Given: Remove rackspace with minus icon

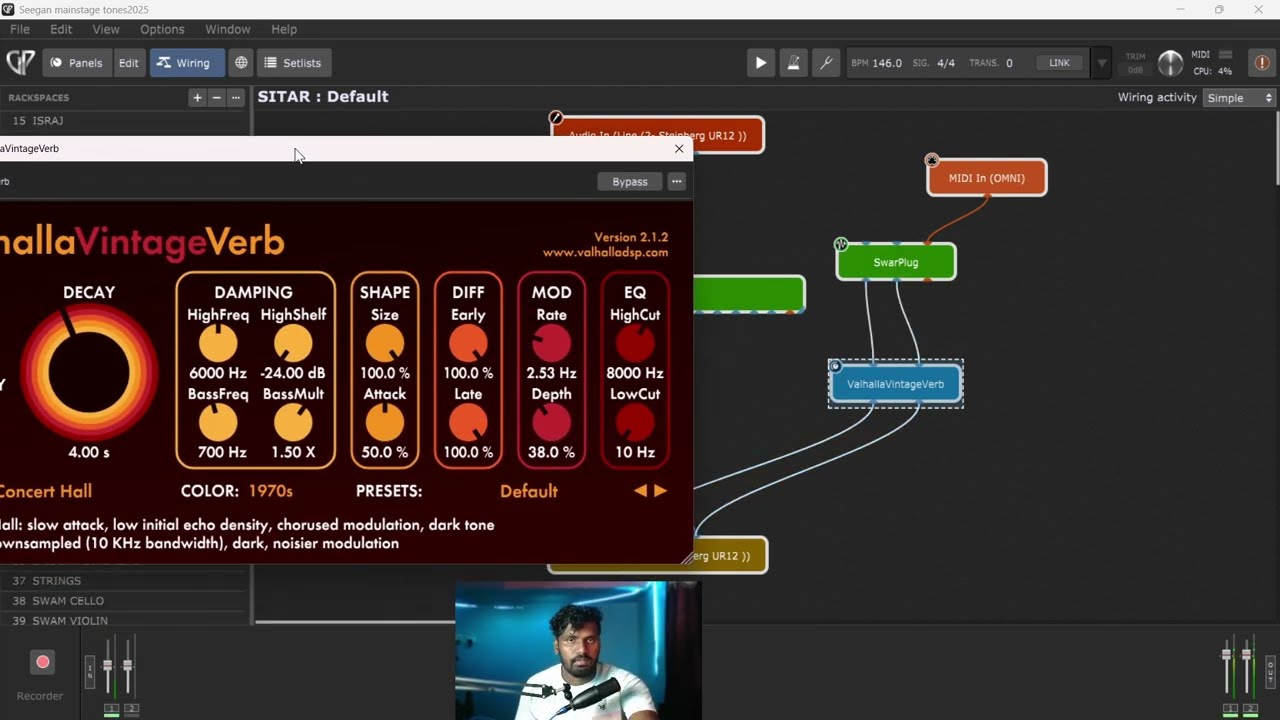Looking at the screenshot, I should pyautogui.click(x=216, y=97).
